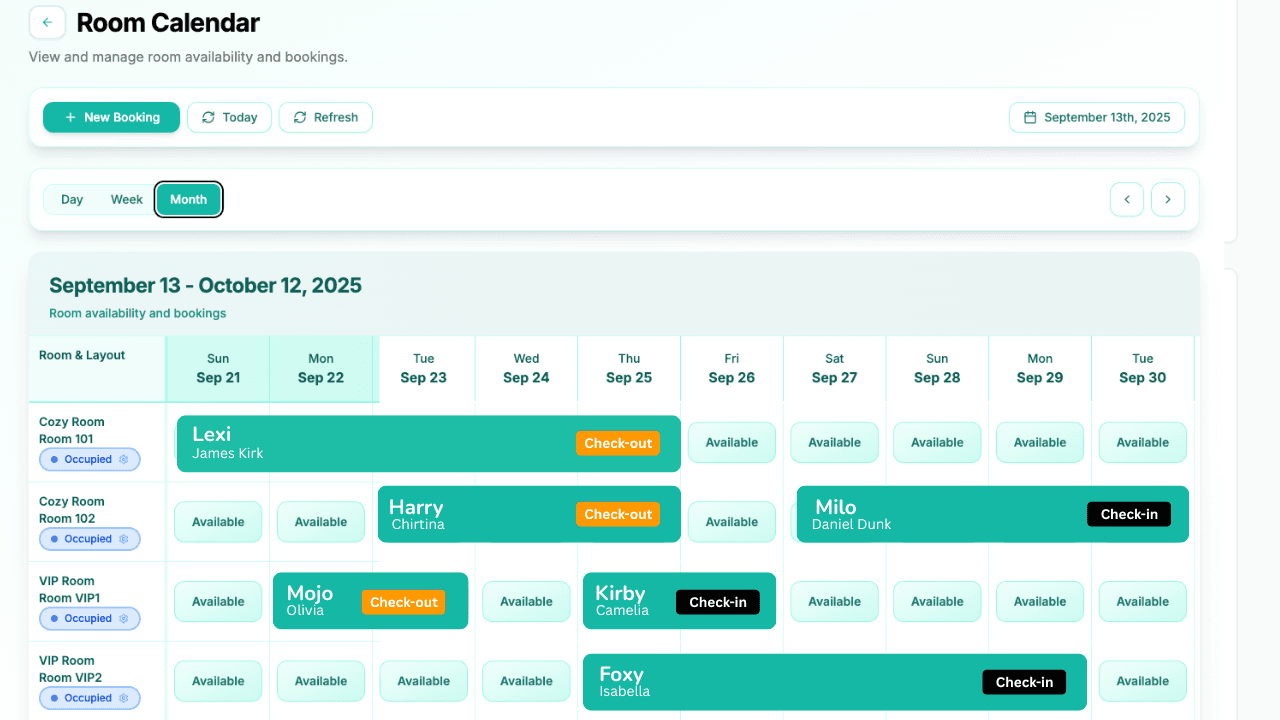Image resolution: width=1280 pixels, height=720 pixels.
Task: Click the New Booking button
Action: tap(111, 117)
